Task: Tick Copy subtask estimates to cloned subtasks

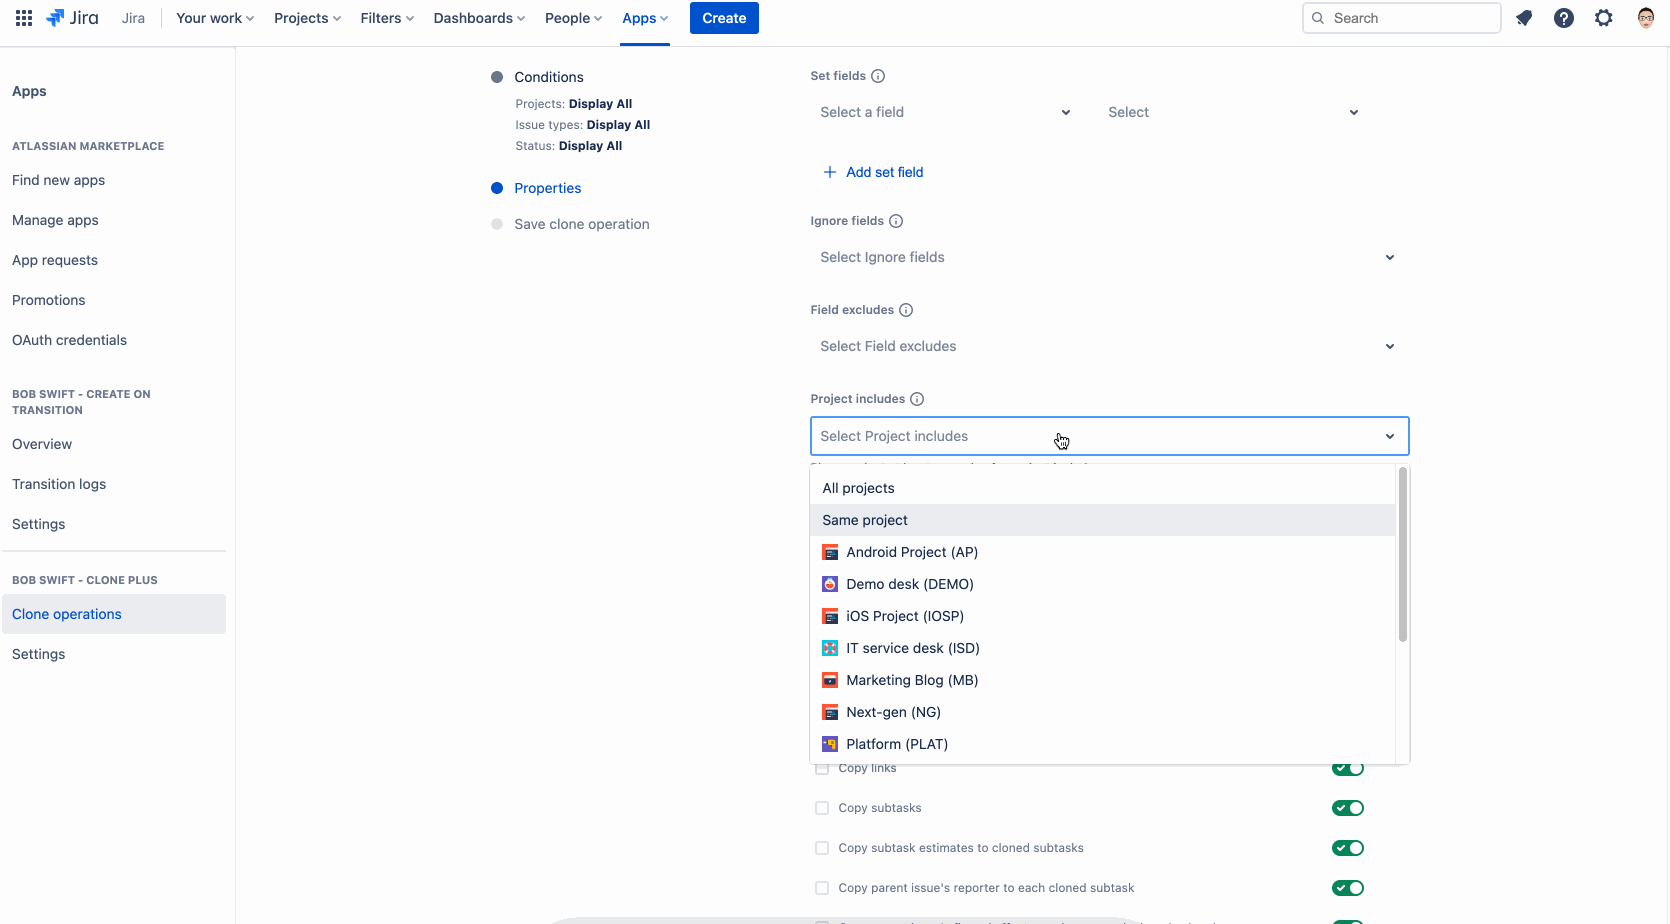Action: tap(822, 848)
